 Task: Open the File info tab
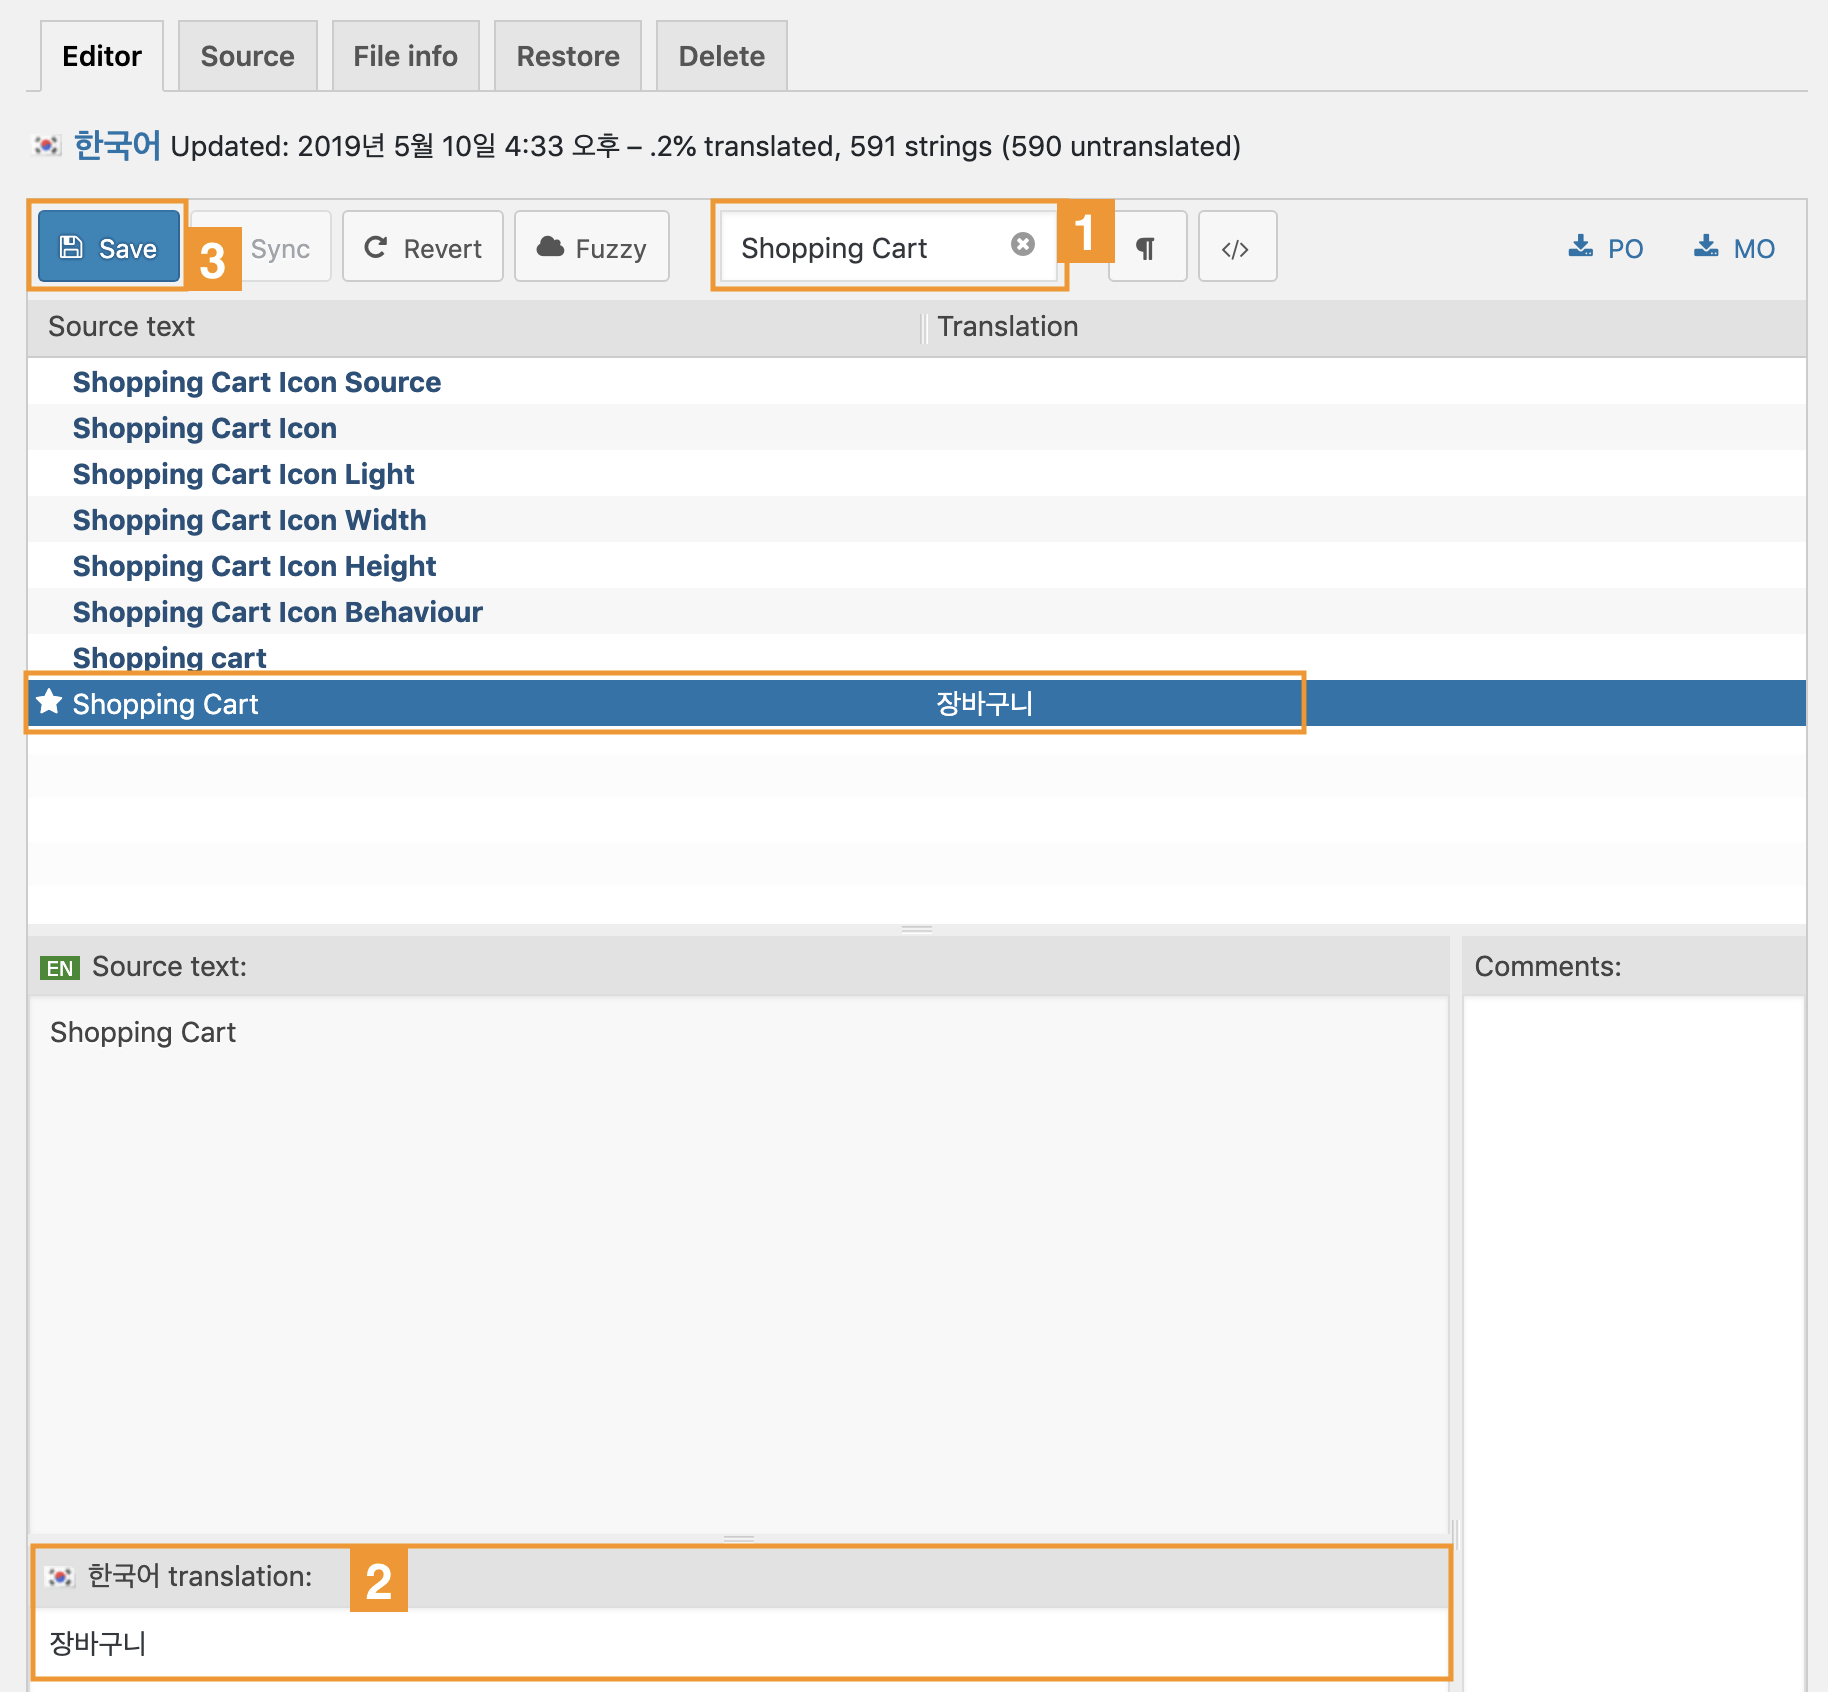(405, 56)
